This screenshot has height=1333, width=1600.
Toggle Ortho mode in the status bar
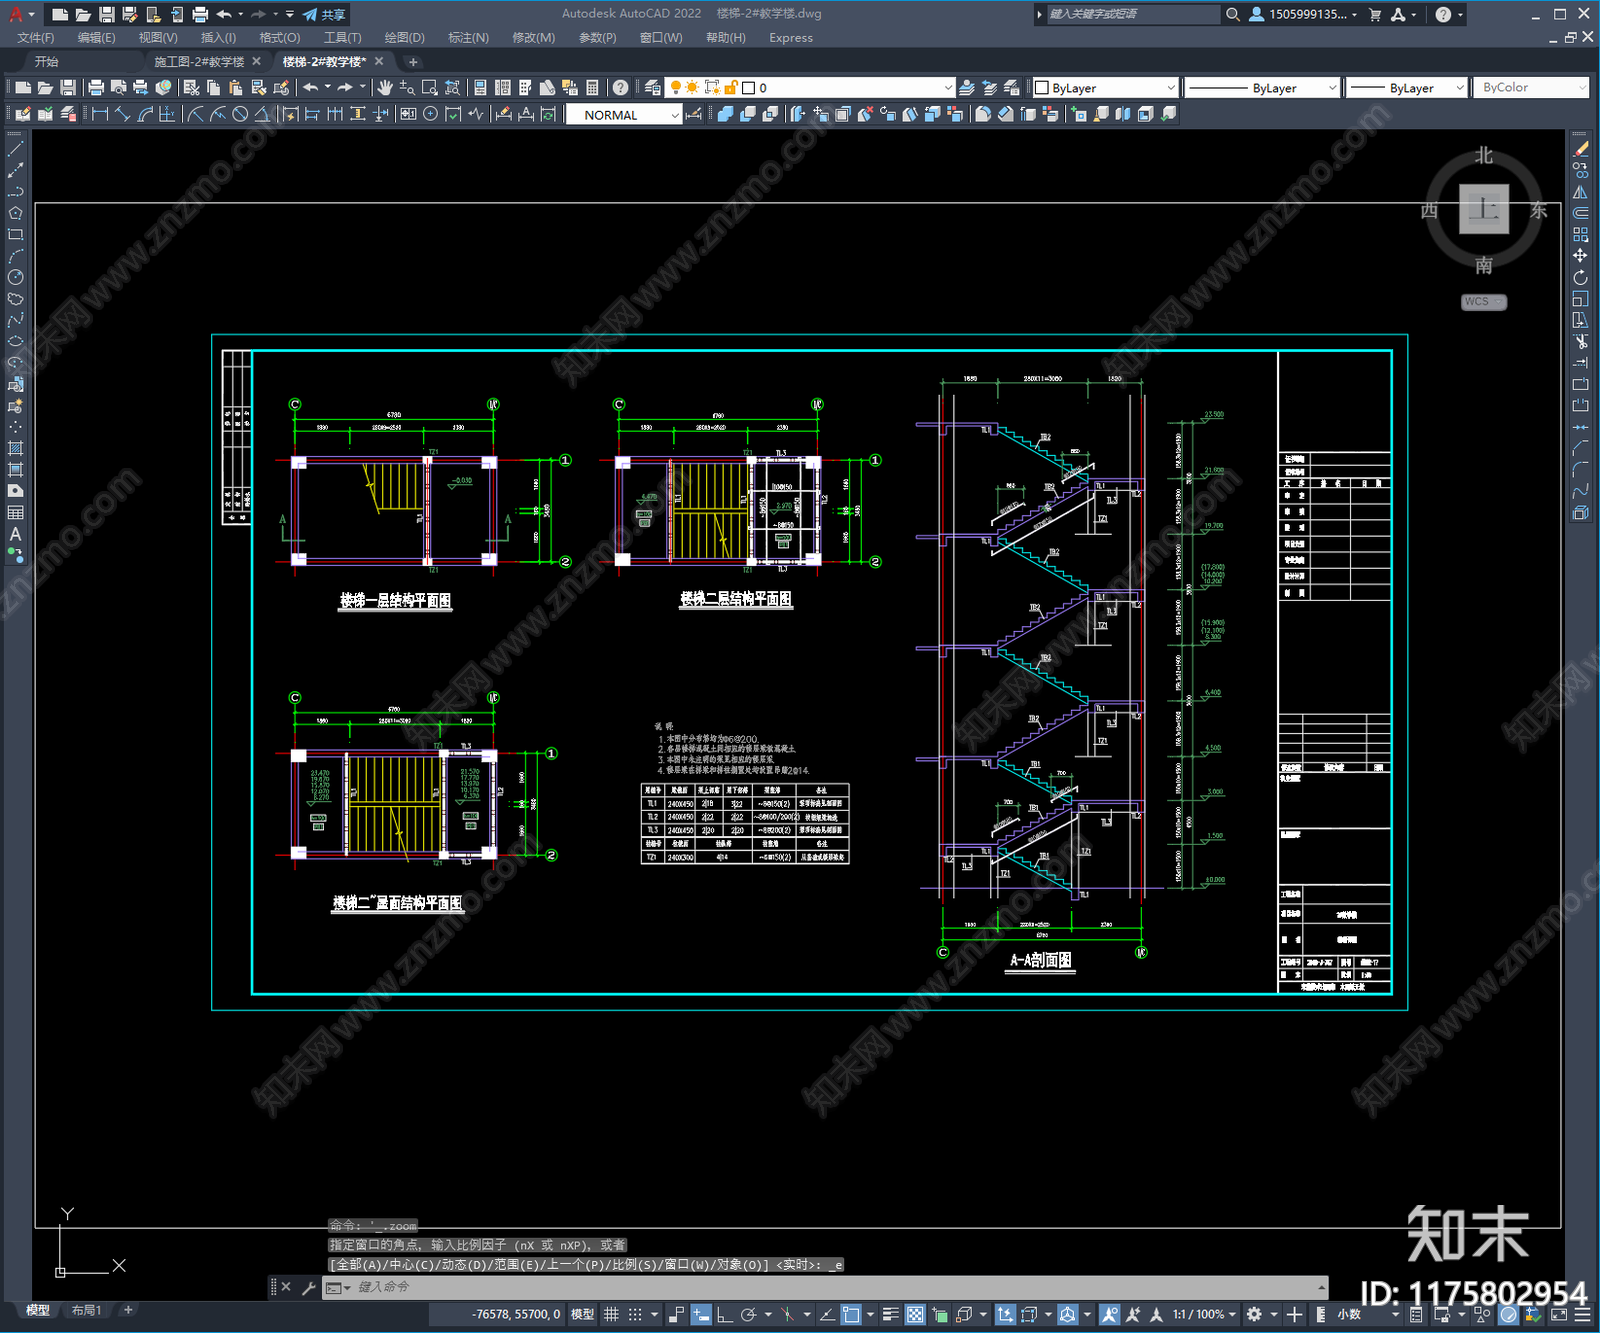click(723, 1314)
